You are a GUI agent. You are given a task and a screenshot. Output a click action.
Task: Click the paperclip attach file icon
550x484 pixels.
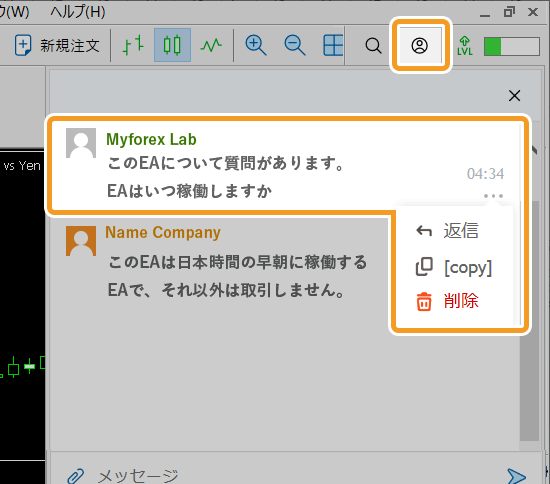coord(76,476)
